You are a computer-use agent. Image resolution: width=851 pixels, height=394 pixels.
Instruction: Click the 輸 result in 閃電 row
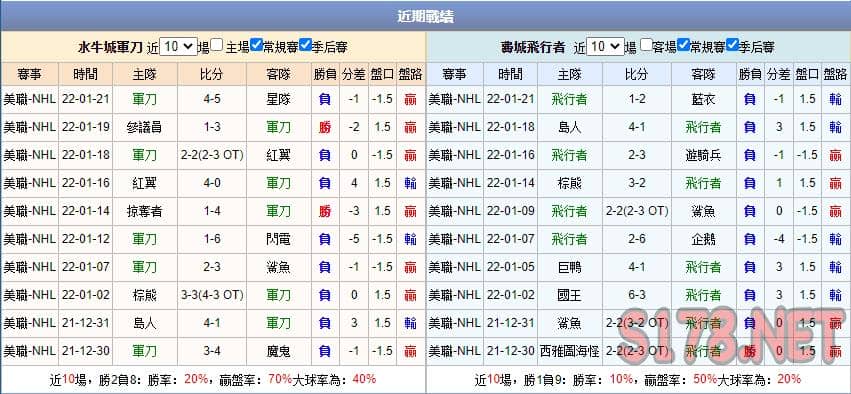[410, 239]
